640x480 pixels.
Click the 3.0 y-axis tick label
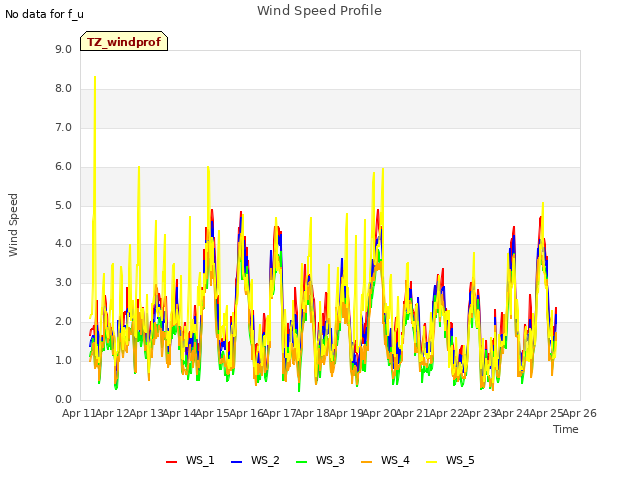pyautogui.click(x=63, y=282)
